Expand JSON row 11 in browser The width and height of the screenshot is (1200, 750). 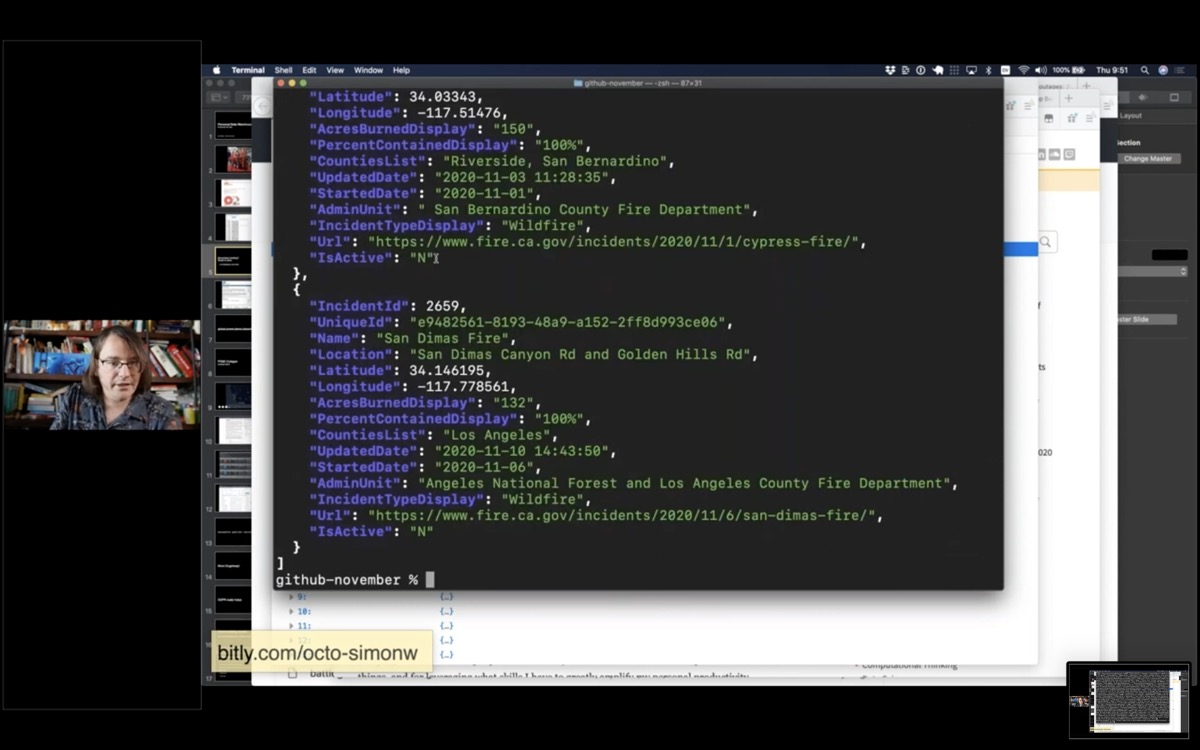(291, 625)
